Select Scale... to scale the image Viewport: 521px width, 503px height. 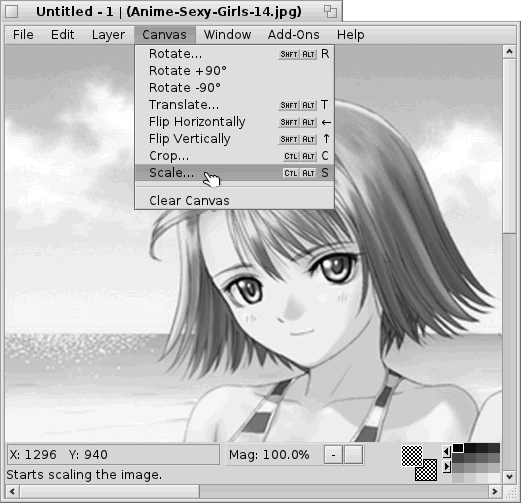point(234,173)
